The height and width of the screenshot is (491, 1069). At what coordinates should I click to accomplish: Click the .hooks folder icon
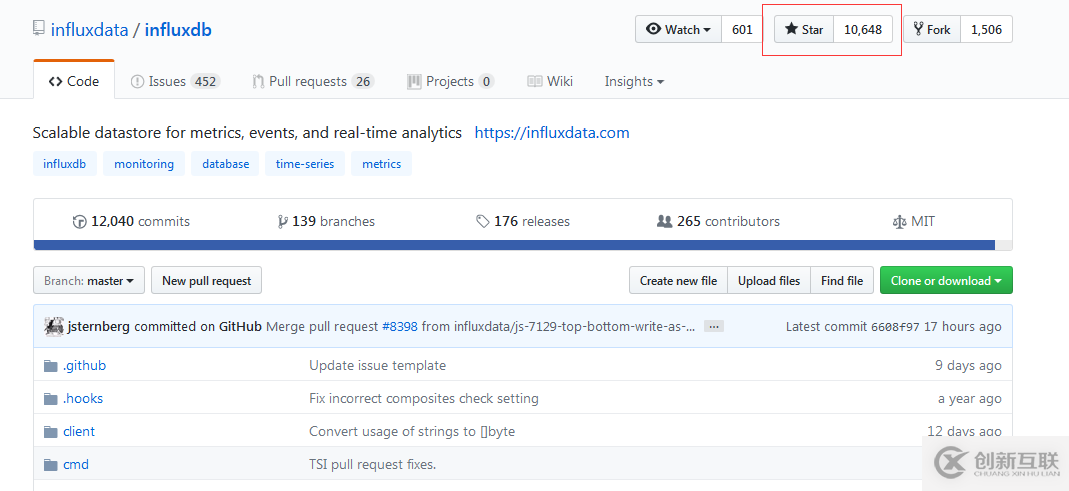coord(51,399)
